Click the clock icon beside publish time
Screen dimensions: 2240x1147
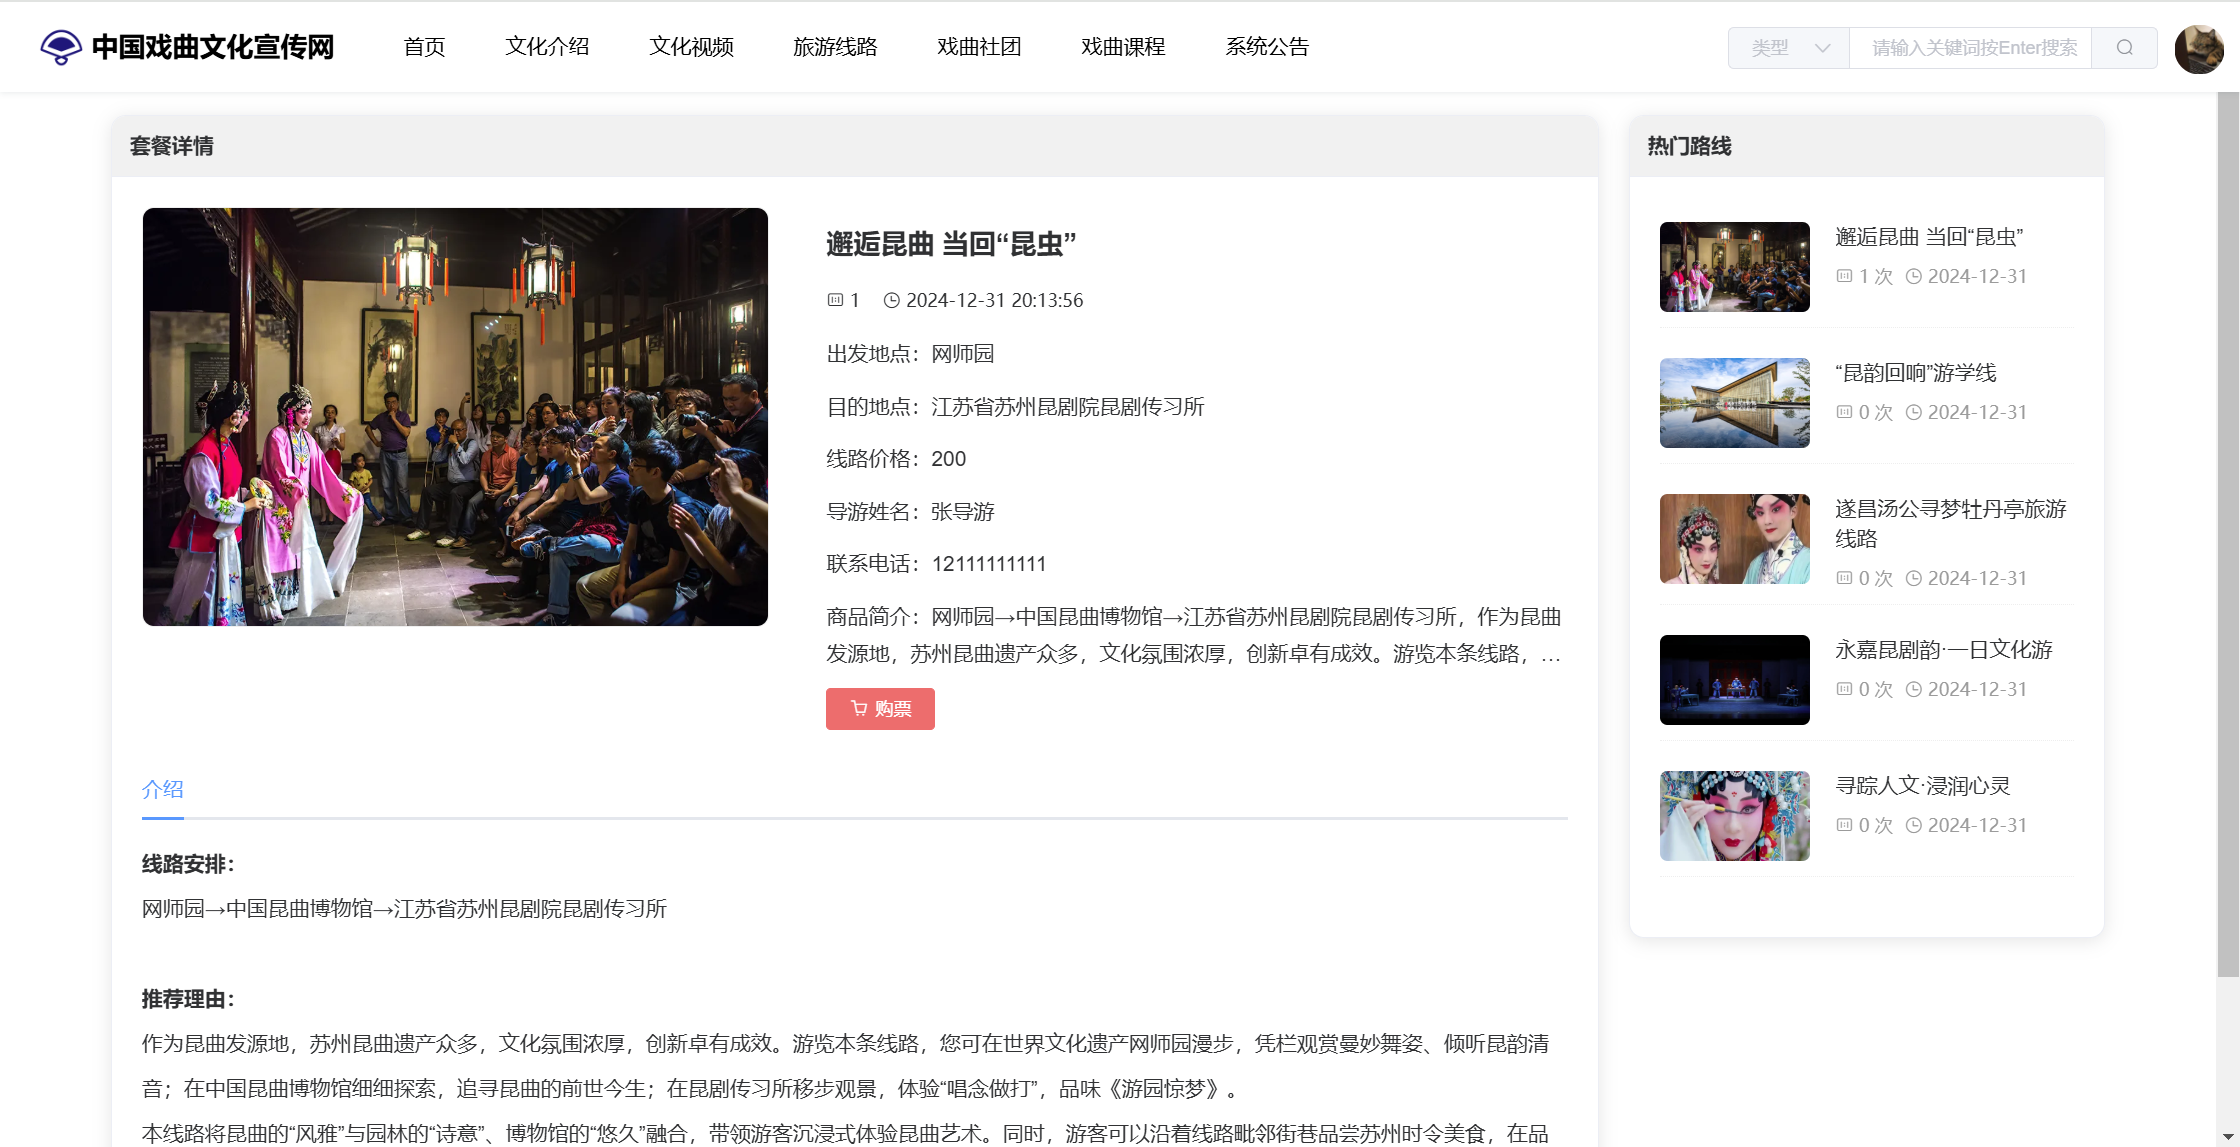point(891,300)
